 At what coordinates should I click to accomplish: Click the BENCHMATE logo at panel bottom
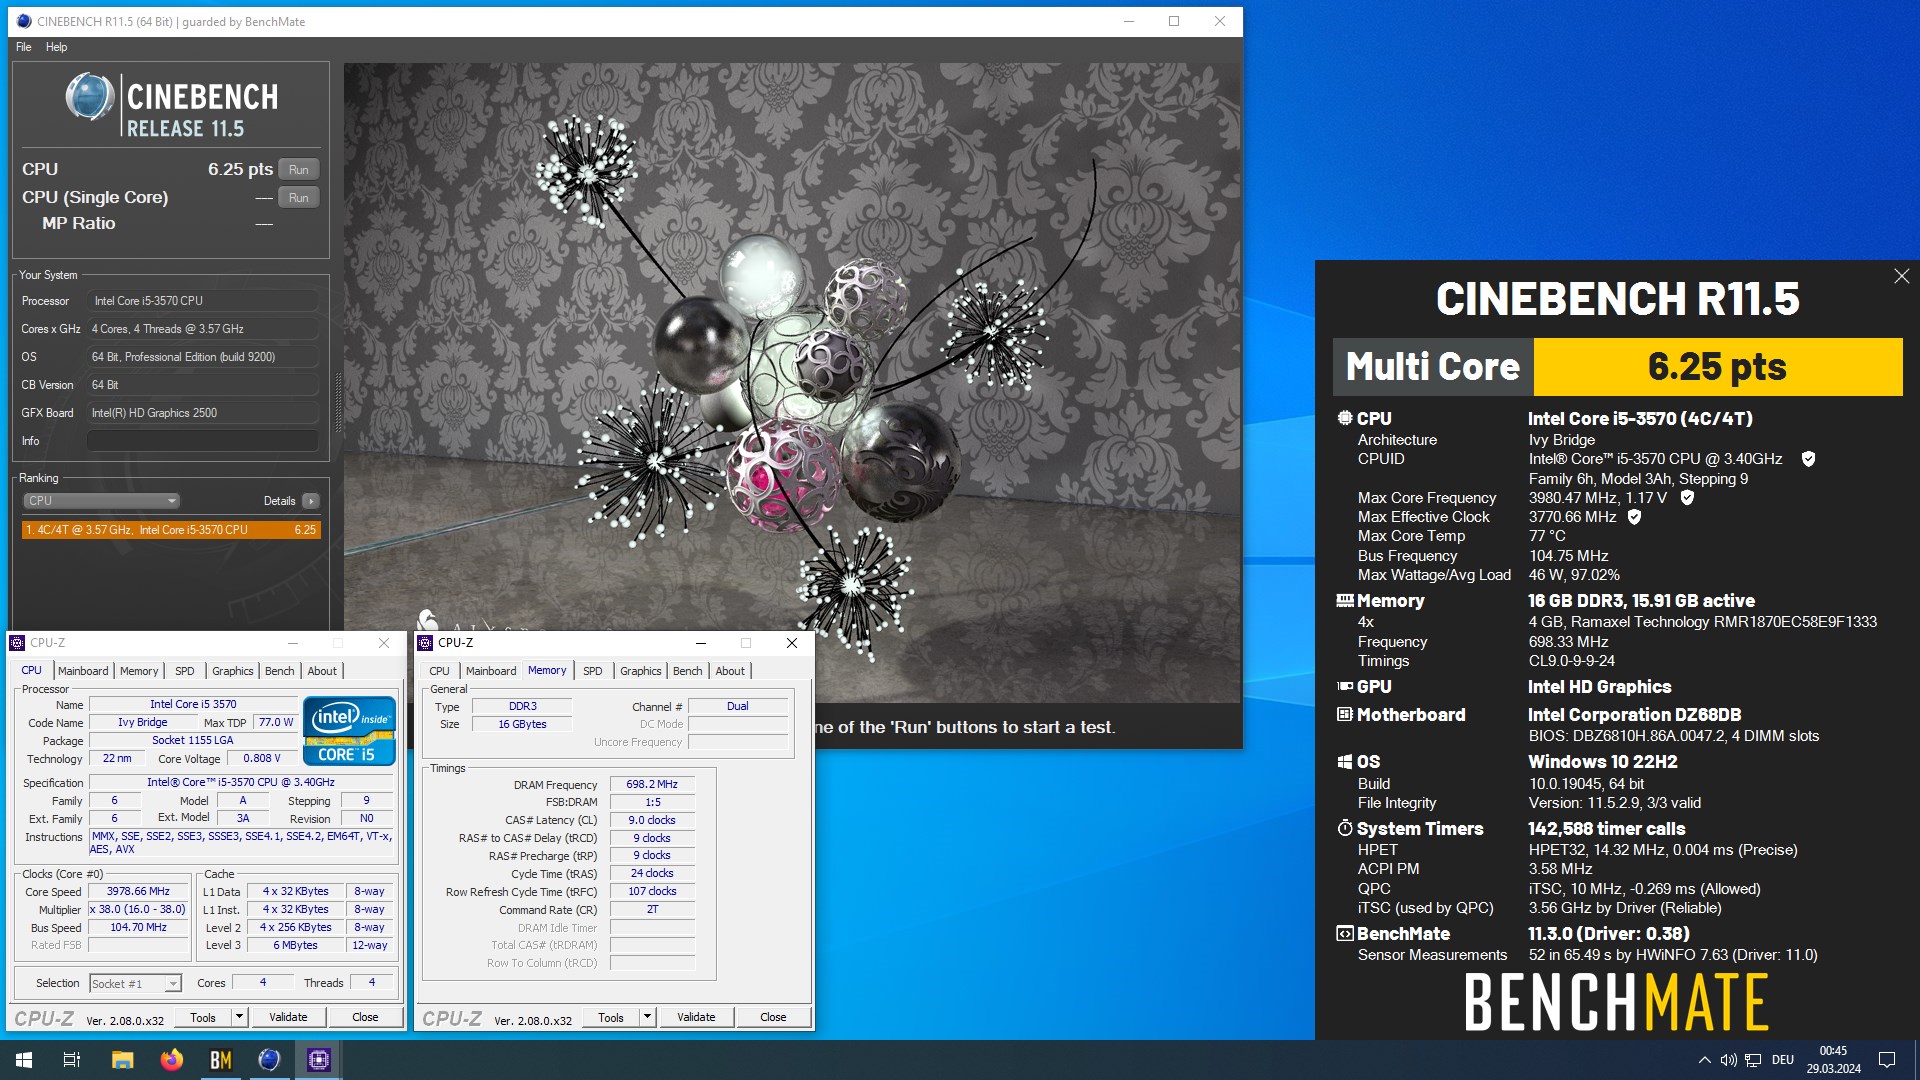[1617, 1002]
